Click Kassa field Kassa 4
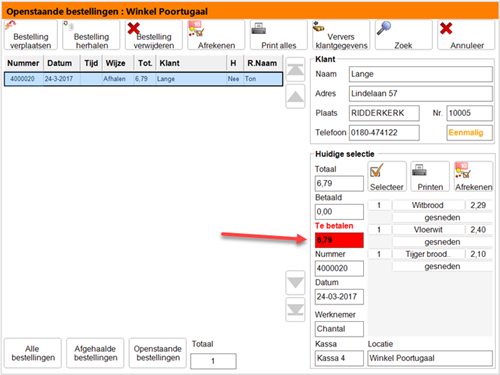The image size is (500, 375). (x=339, y=358)
